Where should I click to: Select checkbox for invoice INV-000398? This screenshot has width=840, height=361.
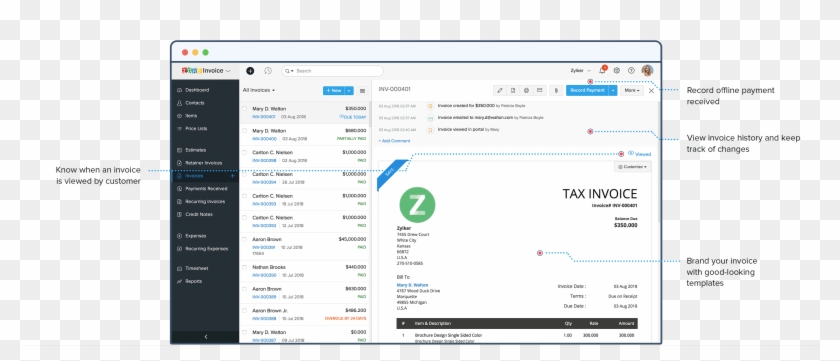coord(244,152)
